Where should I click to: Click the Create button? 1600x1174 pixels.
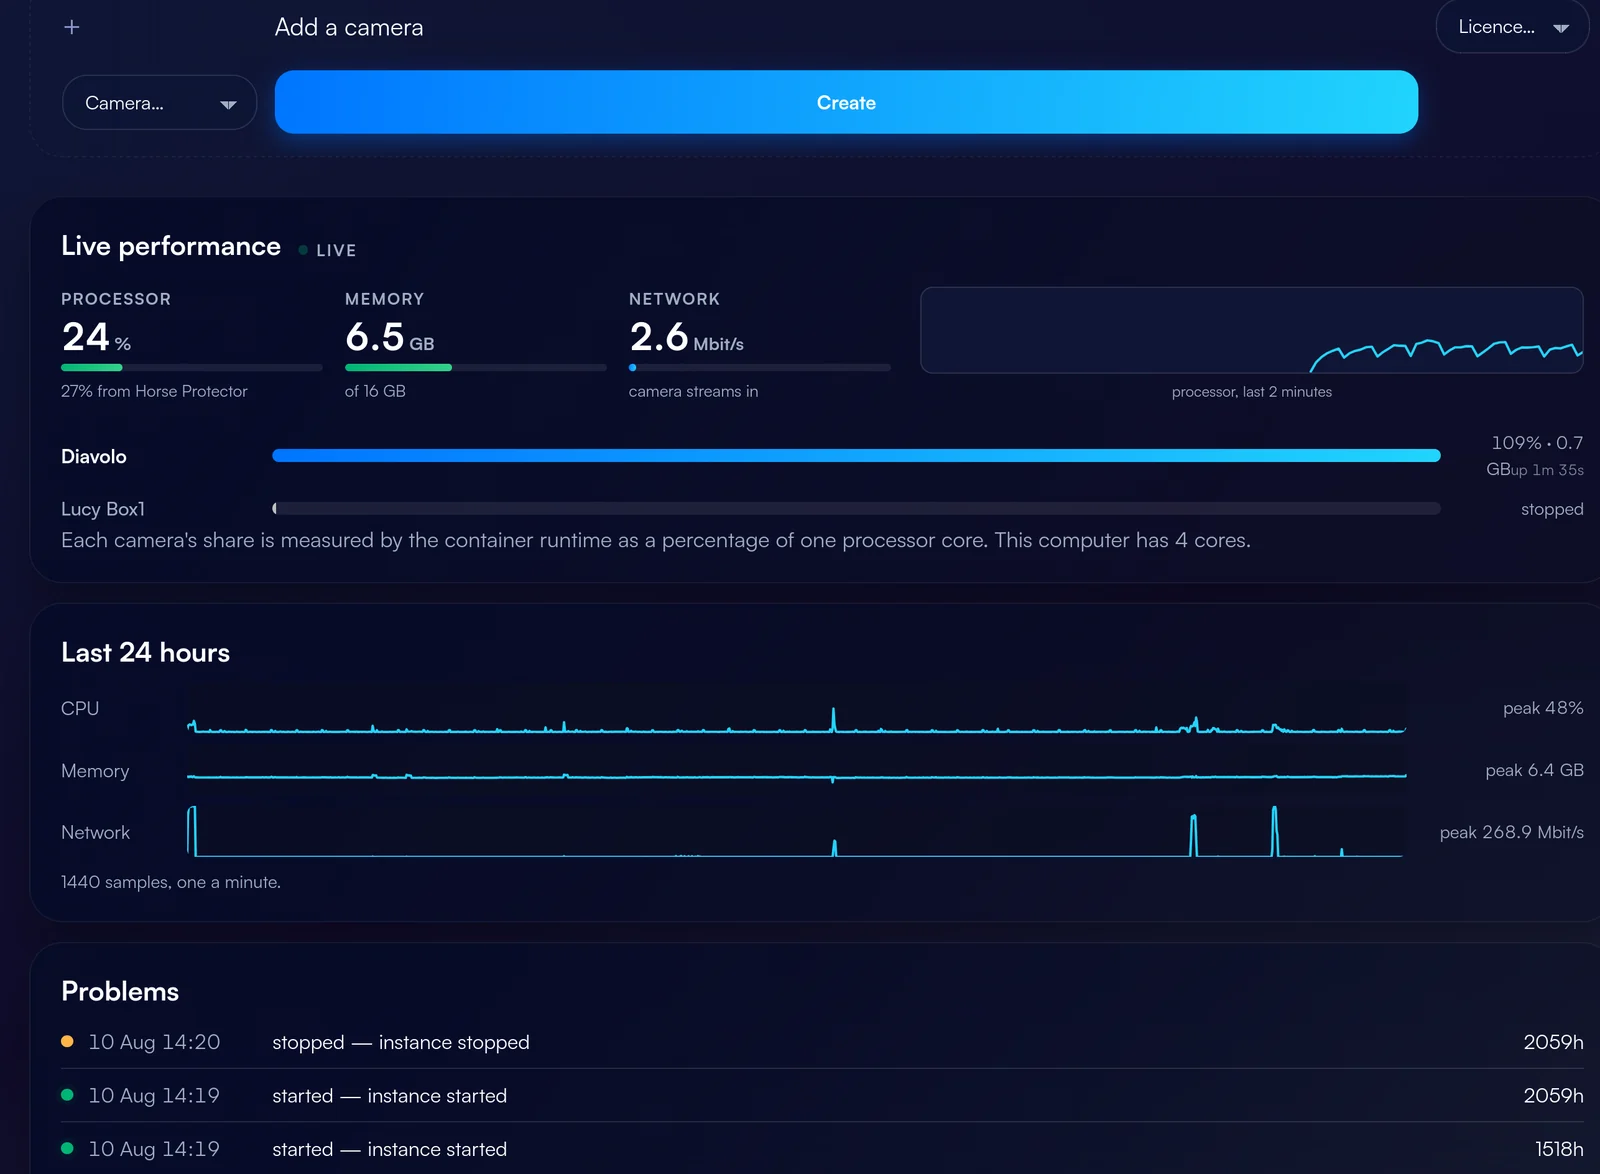coord(846,102)
